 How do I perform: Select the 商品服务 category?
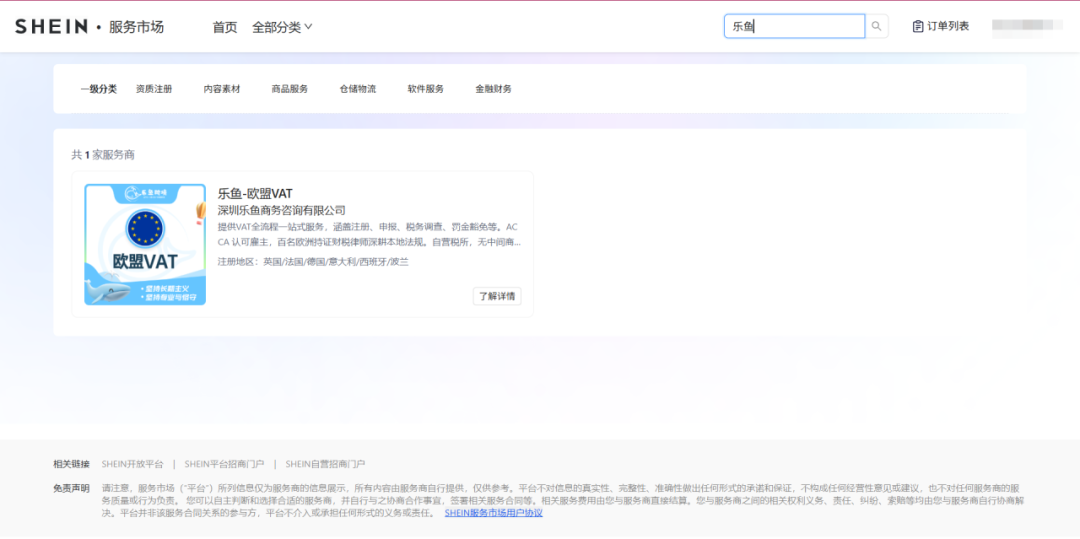click(x=290, y=89)
